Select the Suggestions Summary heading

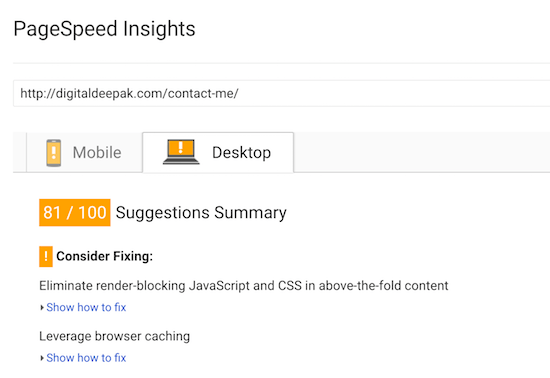coord(201,213)
